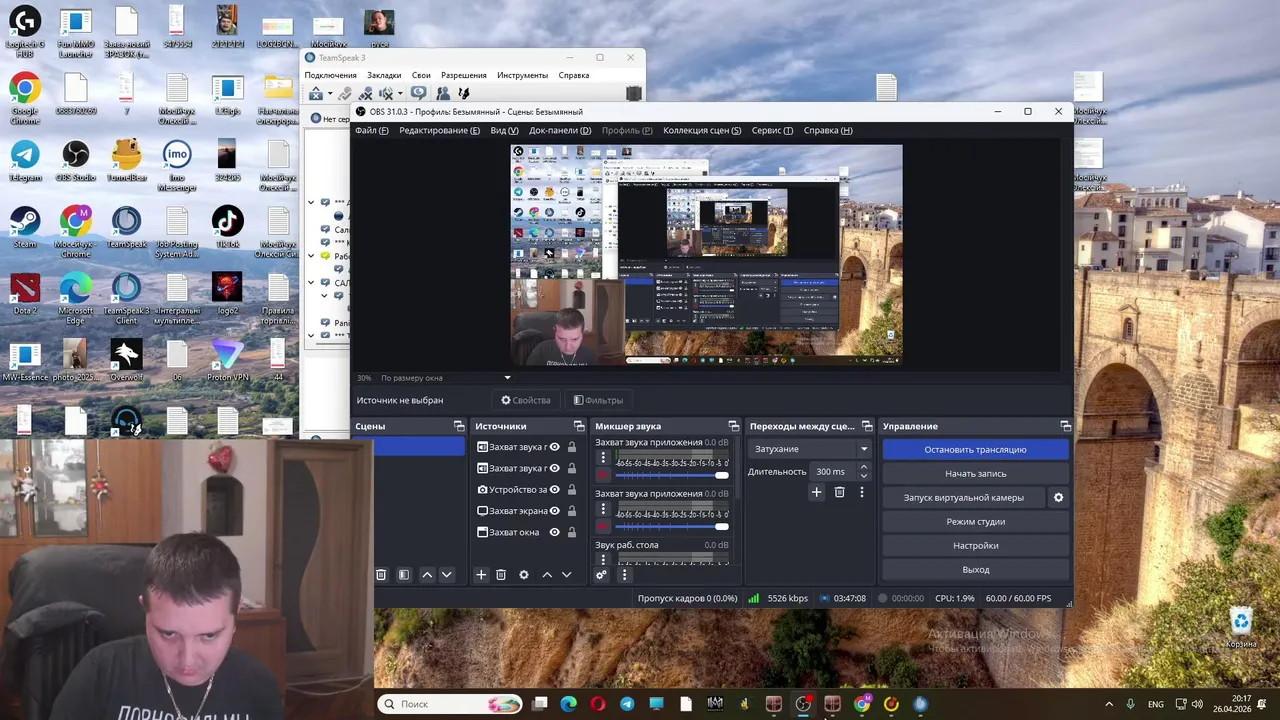The width and height of the screenshot is (1280, 720).
Task: Open source properties gear in Источники panel
Action: click(523, 575)
